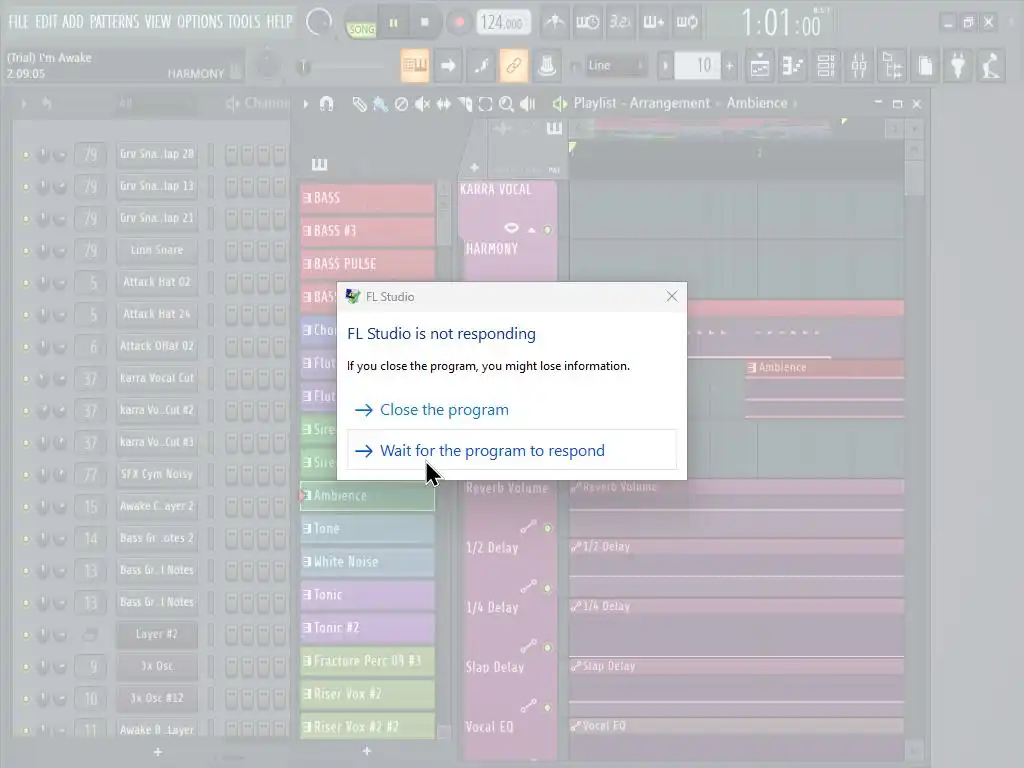Toggle step editing mode icon
The image size is (1024, 768).
(x=481, y=65)
